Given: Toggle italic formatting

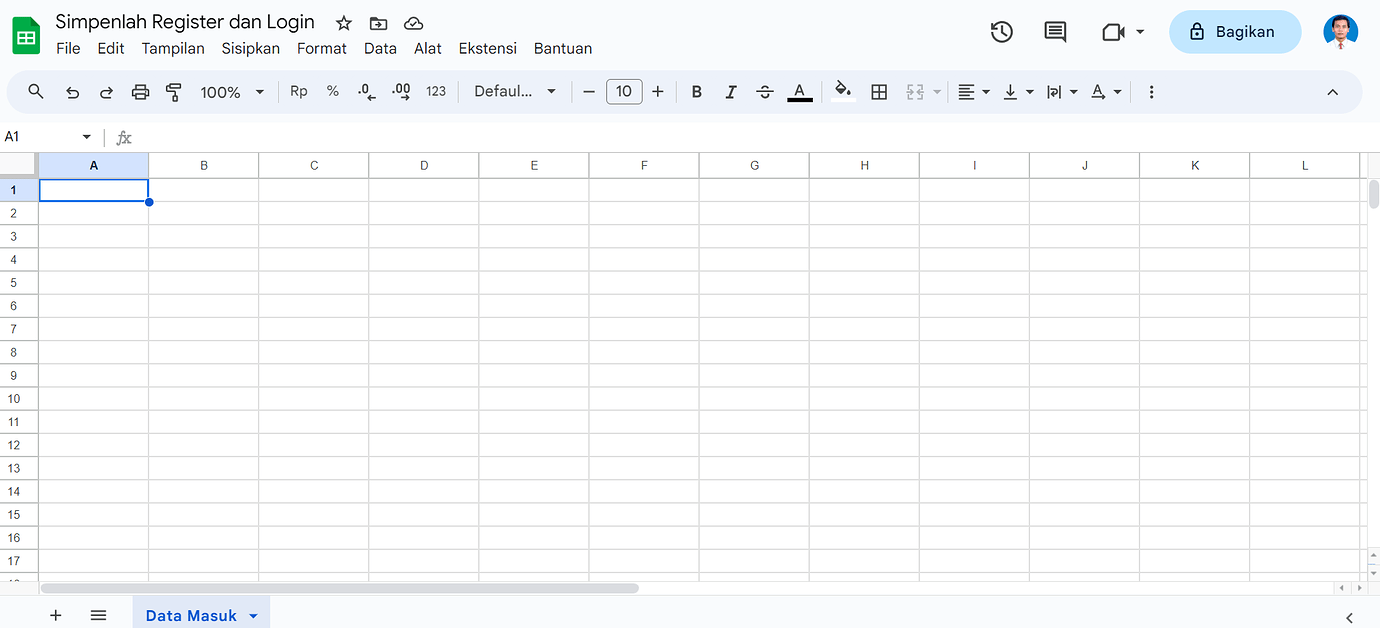Looking at the screenshot, I should (731, 91).
